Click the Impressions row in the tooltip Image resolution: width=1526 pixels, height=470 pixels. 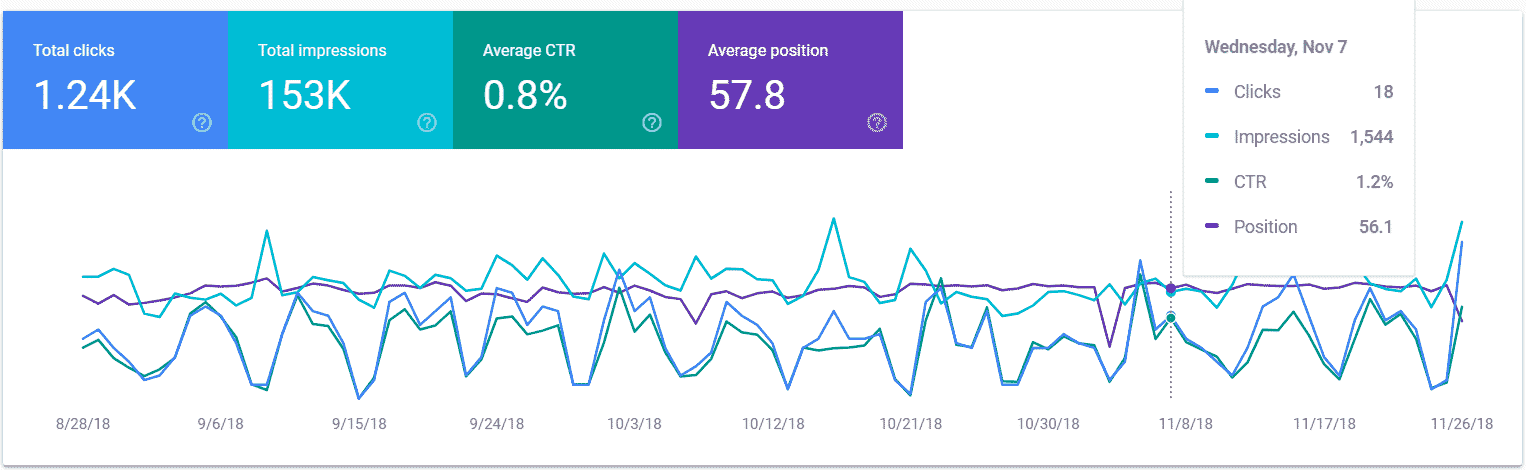tap(1299, 137)
